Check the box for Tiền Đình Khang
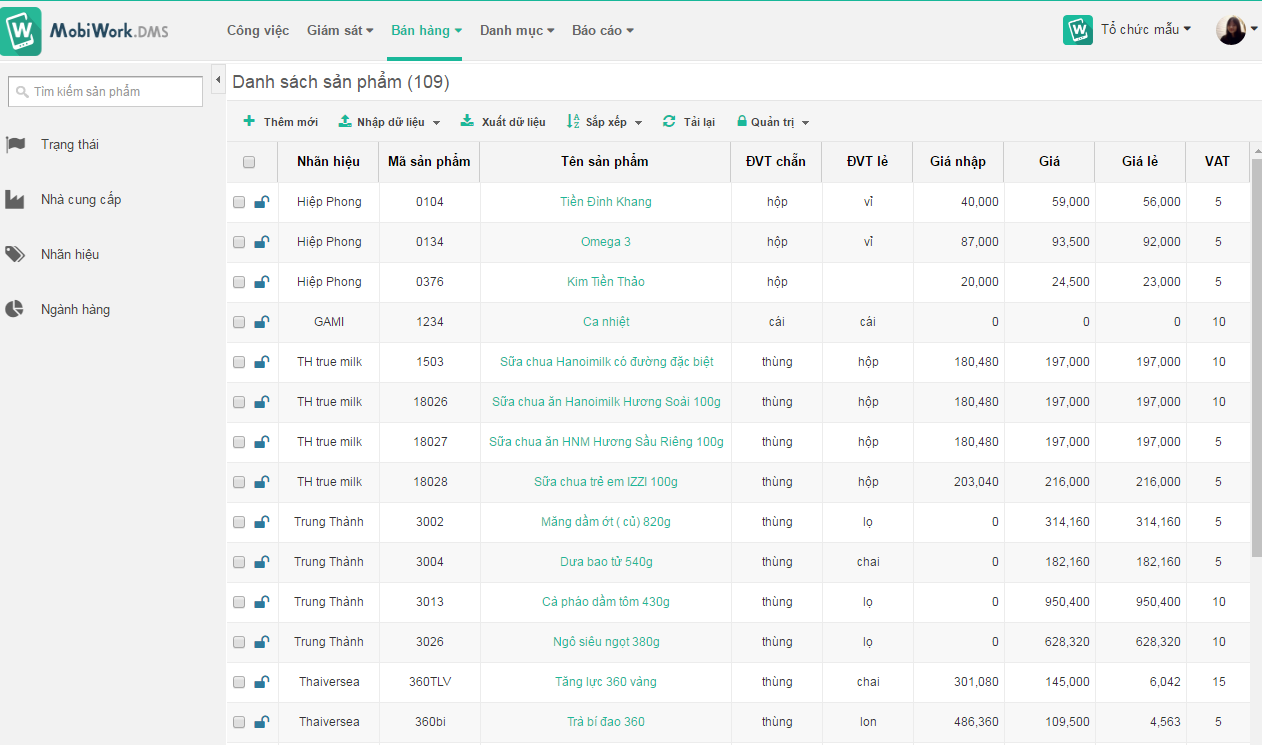The width and height of the screenshot is (1262, 745). pyautogui.click(x=239, y=202)
